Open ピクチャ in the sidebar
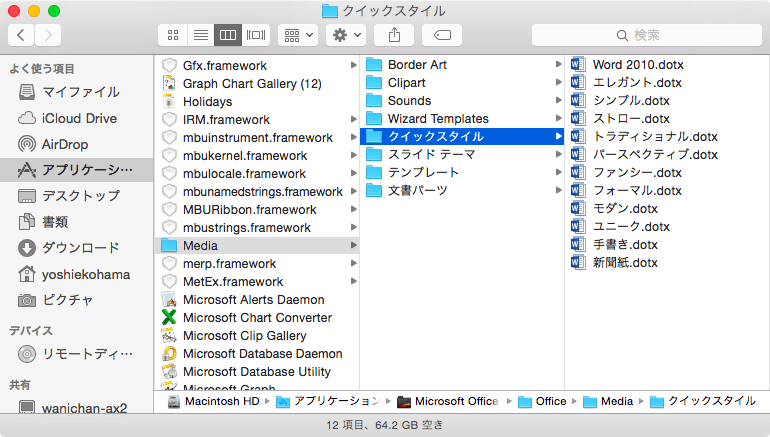Viewport: 770px width, 437px height. point(77,300)
